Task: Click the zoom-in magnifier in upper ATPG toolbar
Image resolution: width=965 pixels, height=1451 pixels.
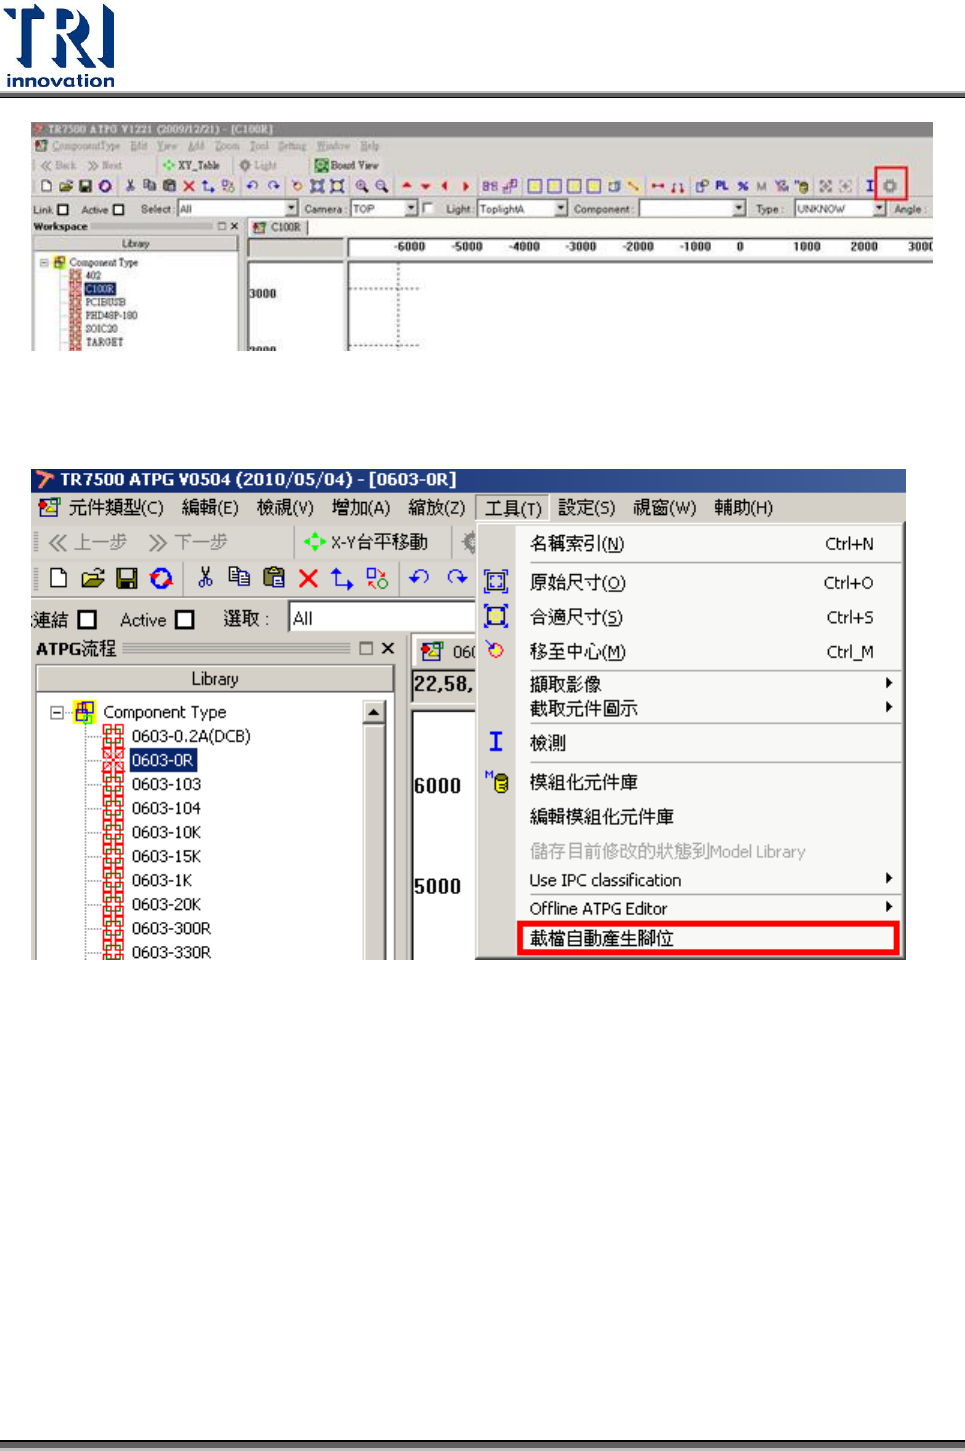Action: coord(361,186)
